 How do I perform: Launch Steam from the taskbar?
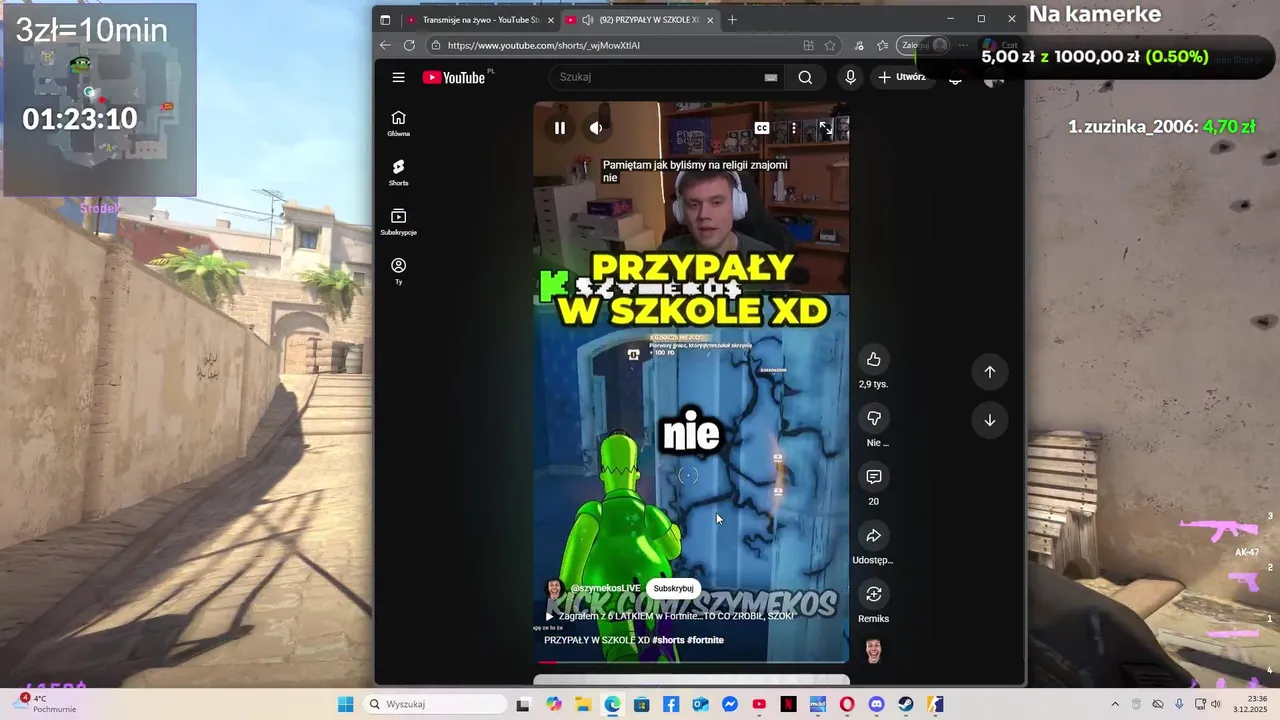(906, 704)
